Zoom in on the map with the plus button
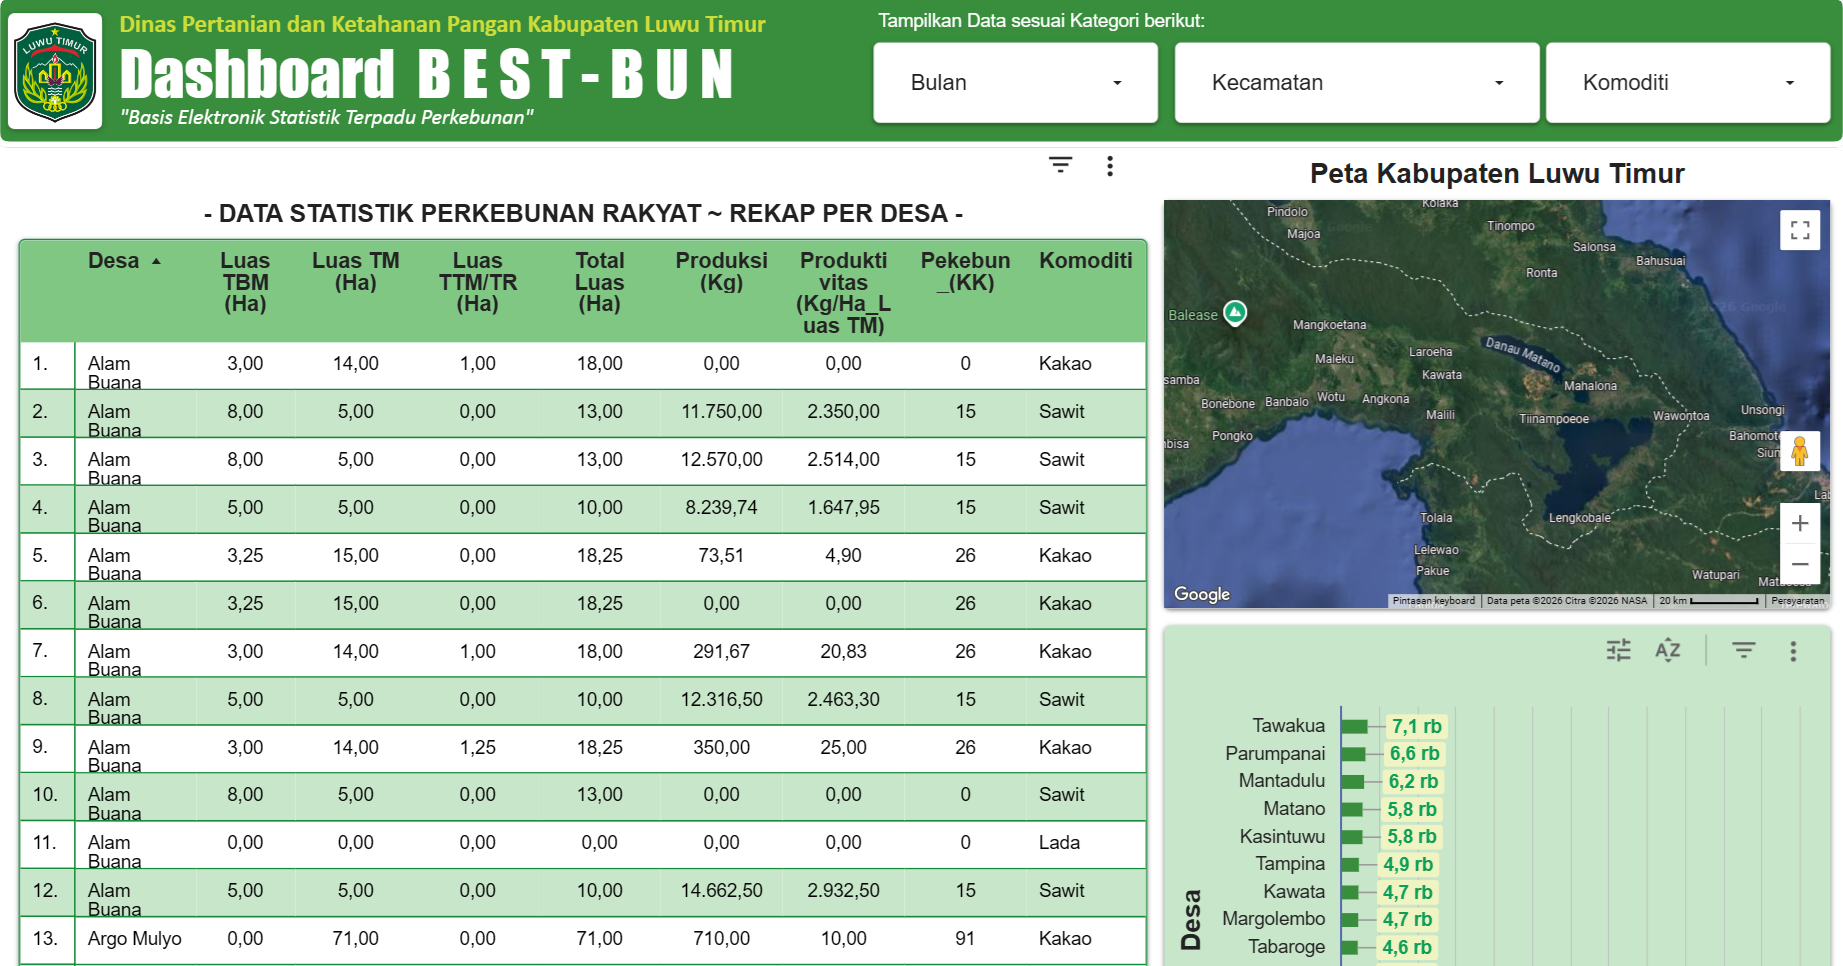The width and height of the screenshot is (1843, 966). 1800,523
